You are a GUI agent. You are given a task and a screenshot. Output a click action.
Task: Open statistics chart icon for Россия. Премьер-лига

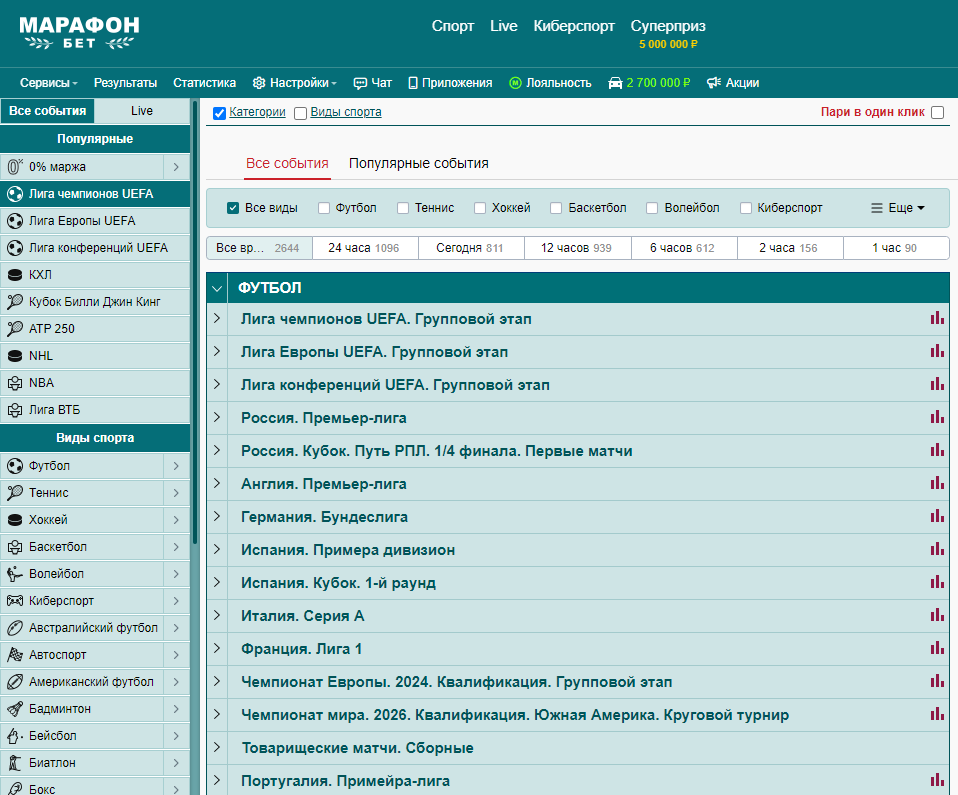coord(937,417)
